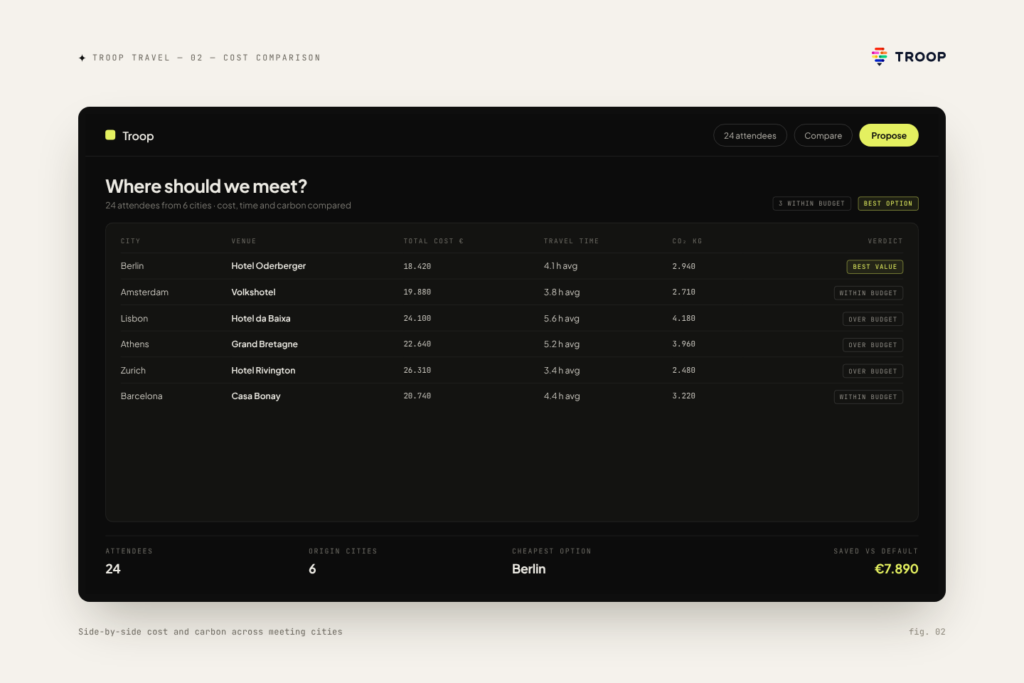Click Athens' Over Budget badge

coord(873,345)
